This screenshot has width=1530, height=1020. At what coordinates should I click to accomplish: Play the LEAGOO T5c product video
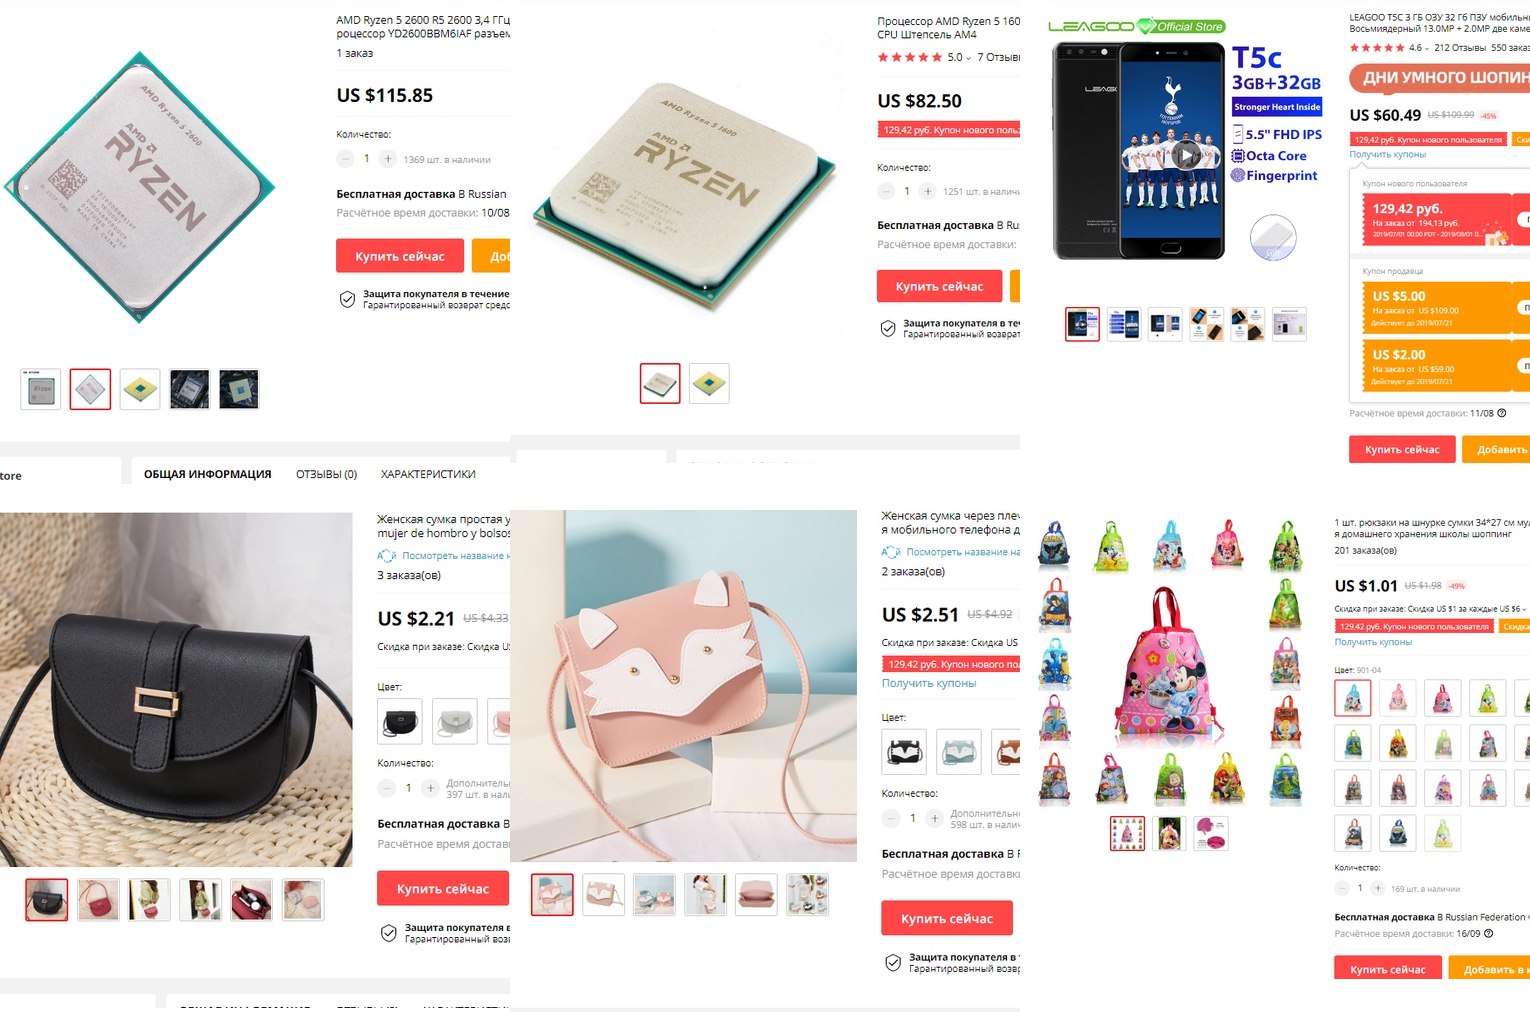coord(1186,155)
